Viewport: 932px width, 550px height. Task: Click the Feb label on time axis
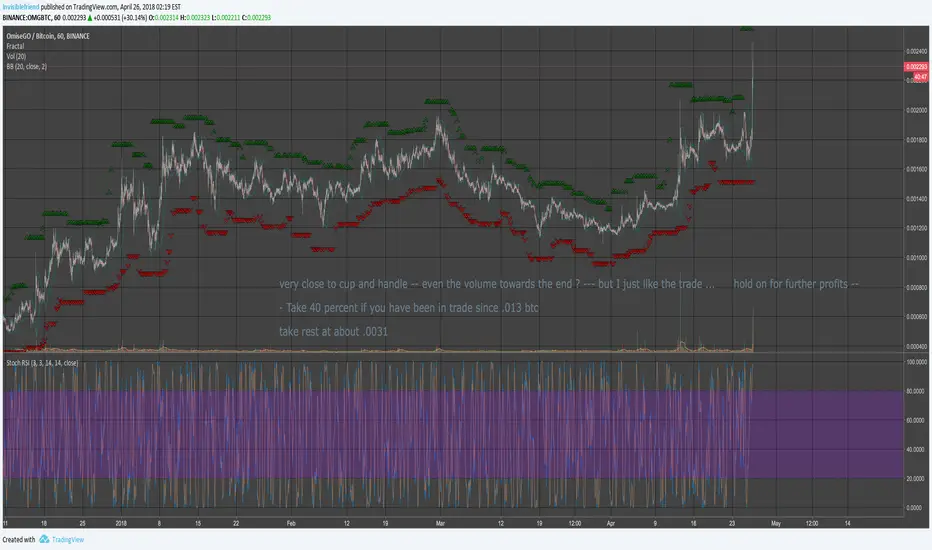point(291,524)
